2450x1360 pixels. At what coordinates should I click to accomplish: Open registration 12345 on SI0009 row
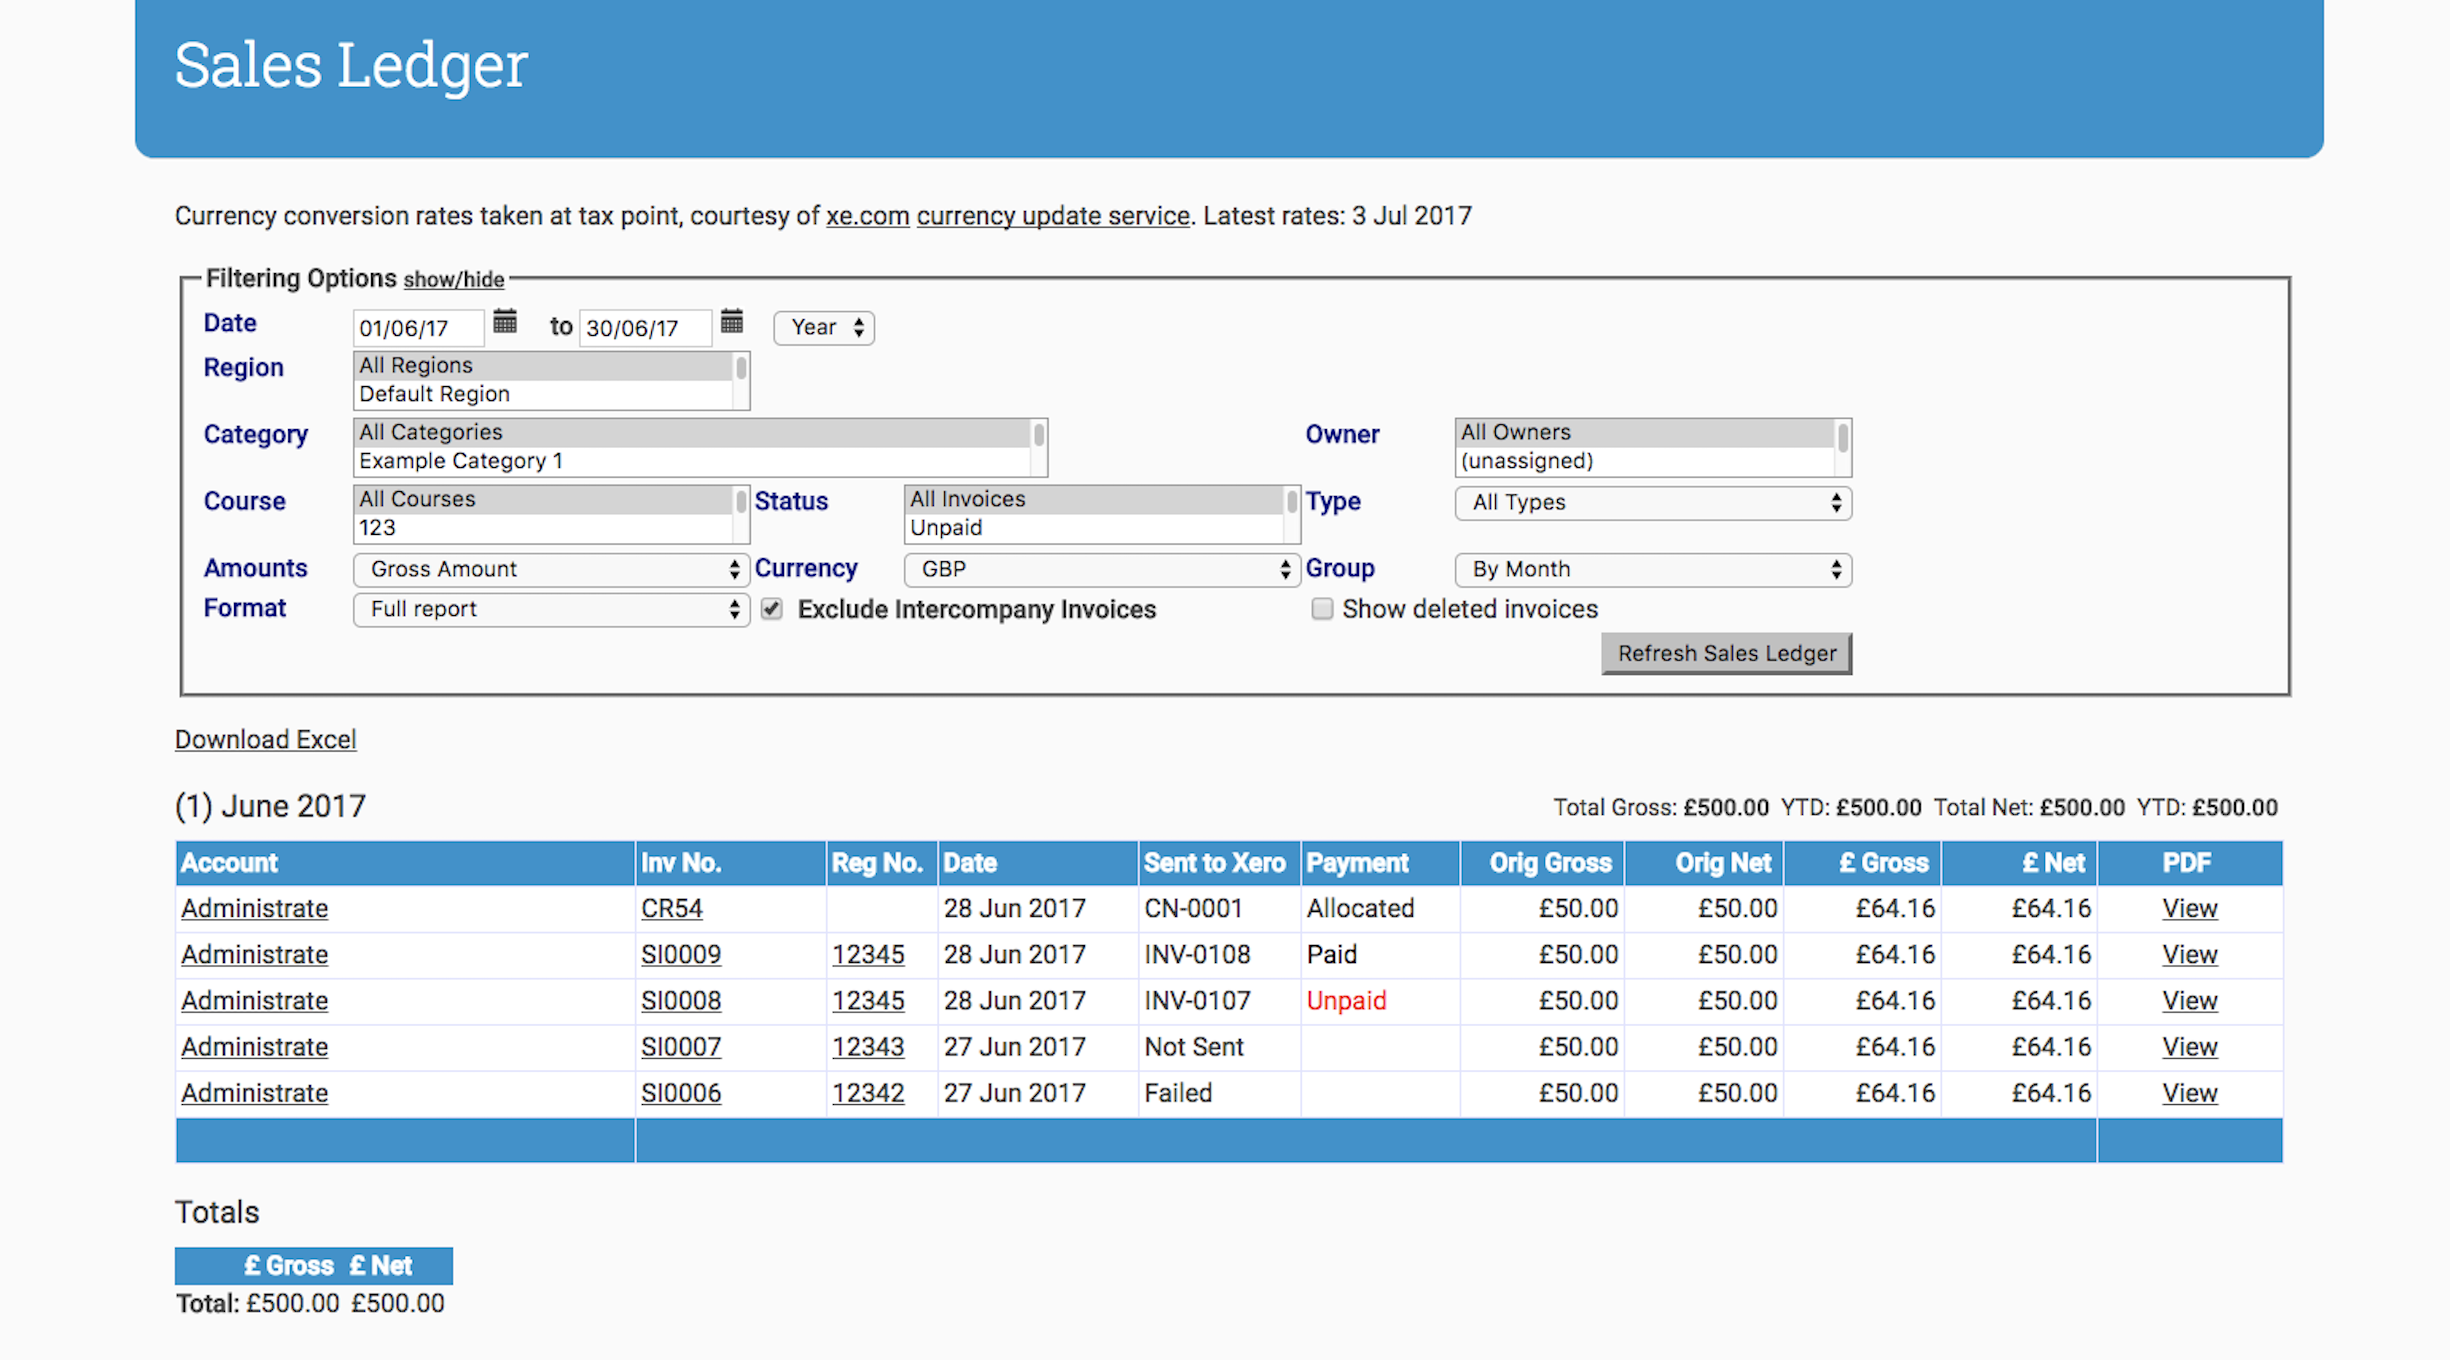click(x=868, y=955)
